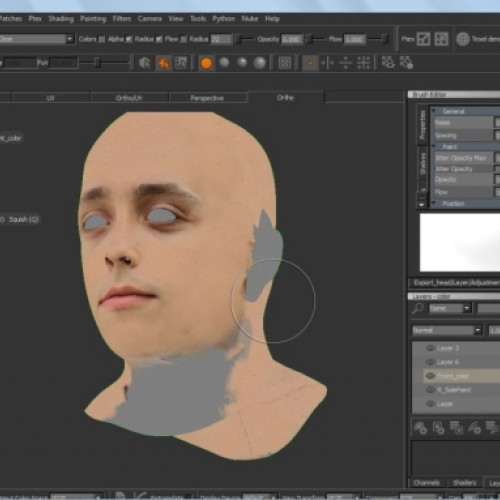Screen dimensions: 500x500
Task: Click the square frame icon after the spheres
Action: [x=285, y=63]
